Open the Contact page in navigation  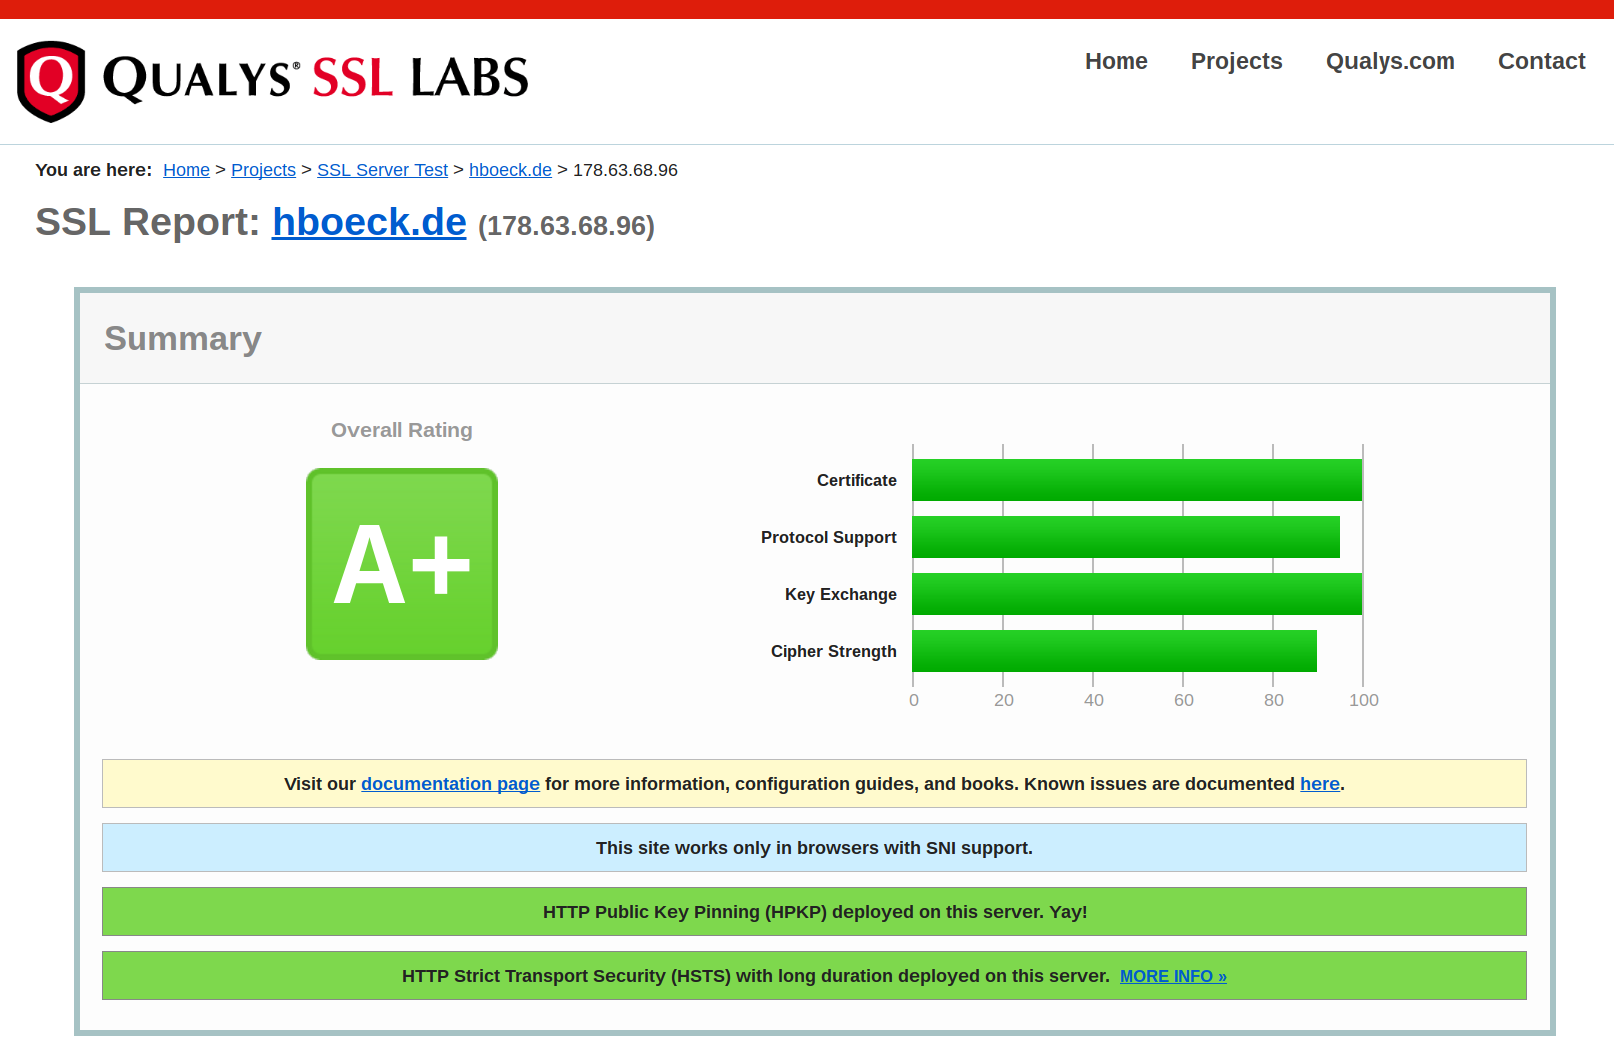(x=1541, y=61)
